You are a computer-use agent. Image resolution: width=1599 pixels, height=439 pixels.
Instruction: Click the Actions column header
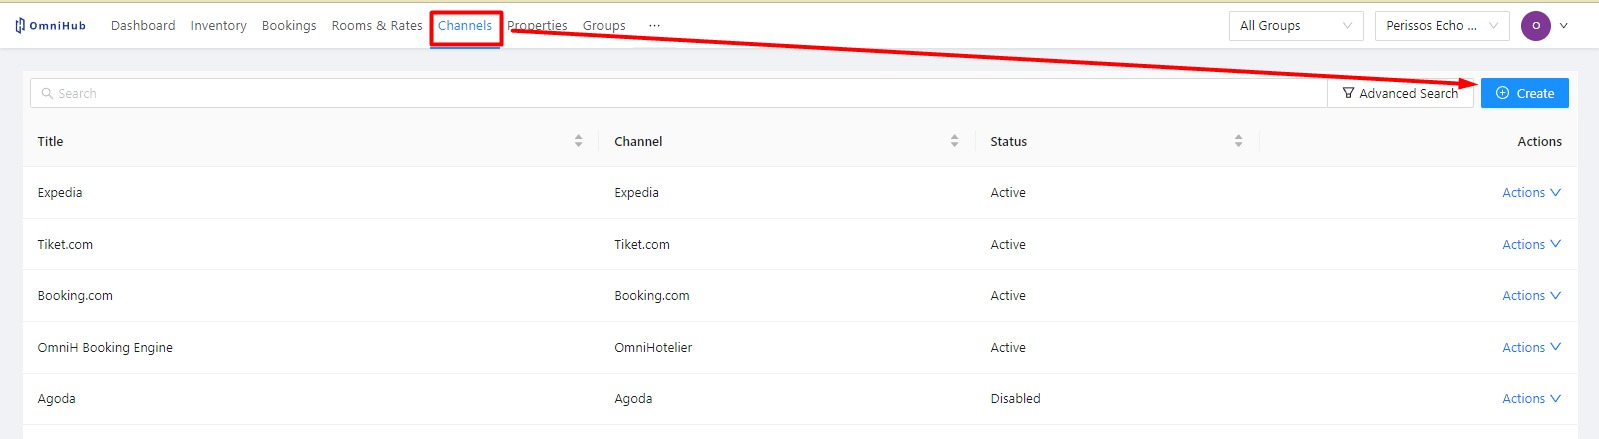[x=1539, y=141]
